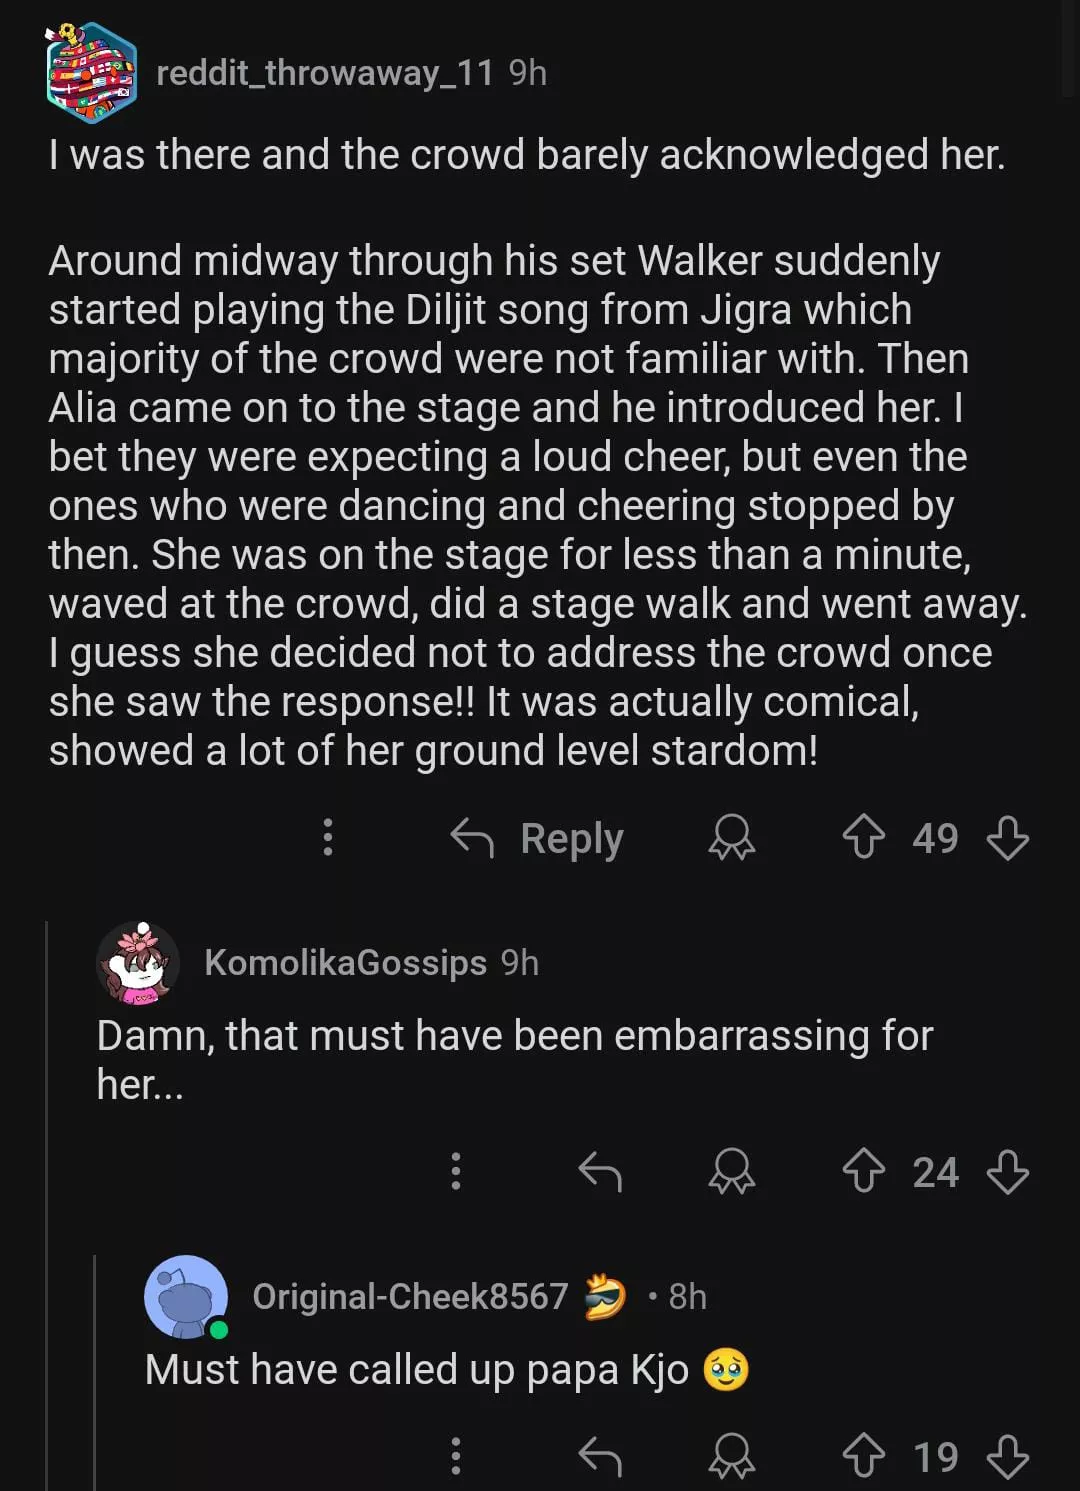Open KomolikaGossips' profile via username

[345, 962]
